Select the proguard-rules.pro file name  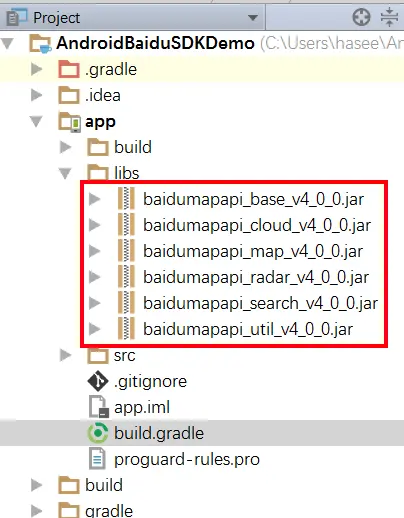click(187, 460)
